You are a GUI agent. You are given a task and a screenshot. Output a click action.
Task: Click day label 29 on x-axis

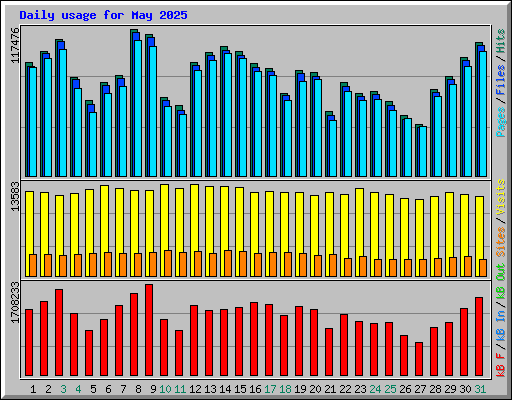450,389
